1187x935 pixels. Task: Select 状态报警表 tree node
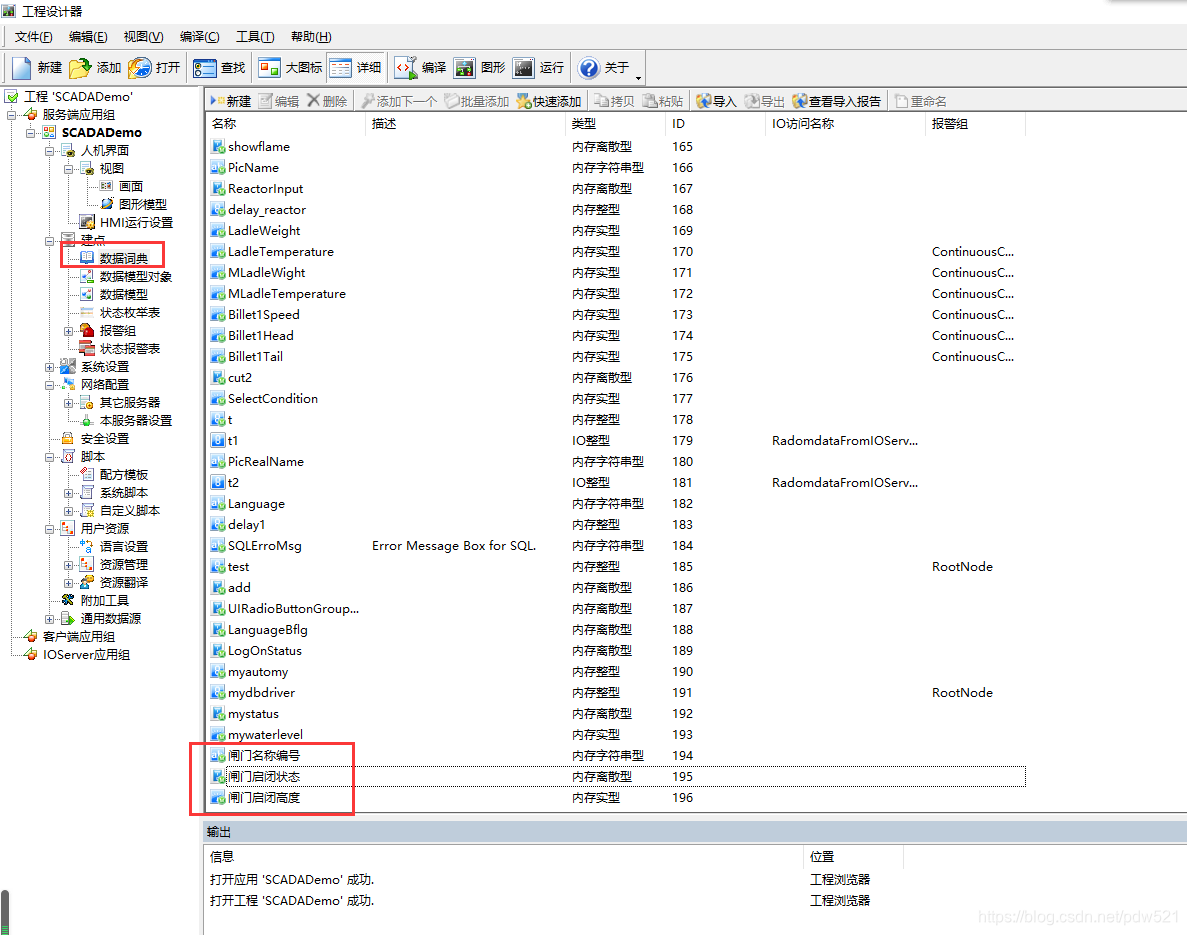(x=129, y=349)
